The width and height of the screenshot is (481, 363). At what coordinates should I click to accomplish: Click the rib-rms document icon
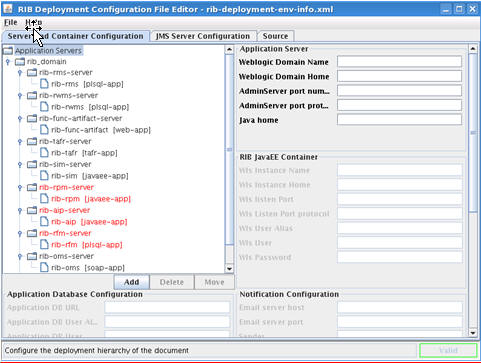click(44, 84)
